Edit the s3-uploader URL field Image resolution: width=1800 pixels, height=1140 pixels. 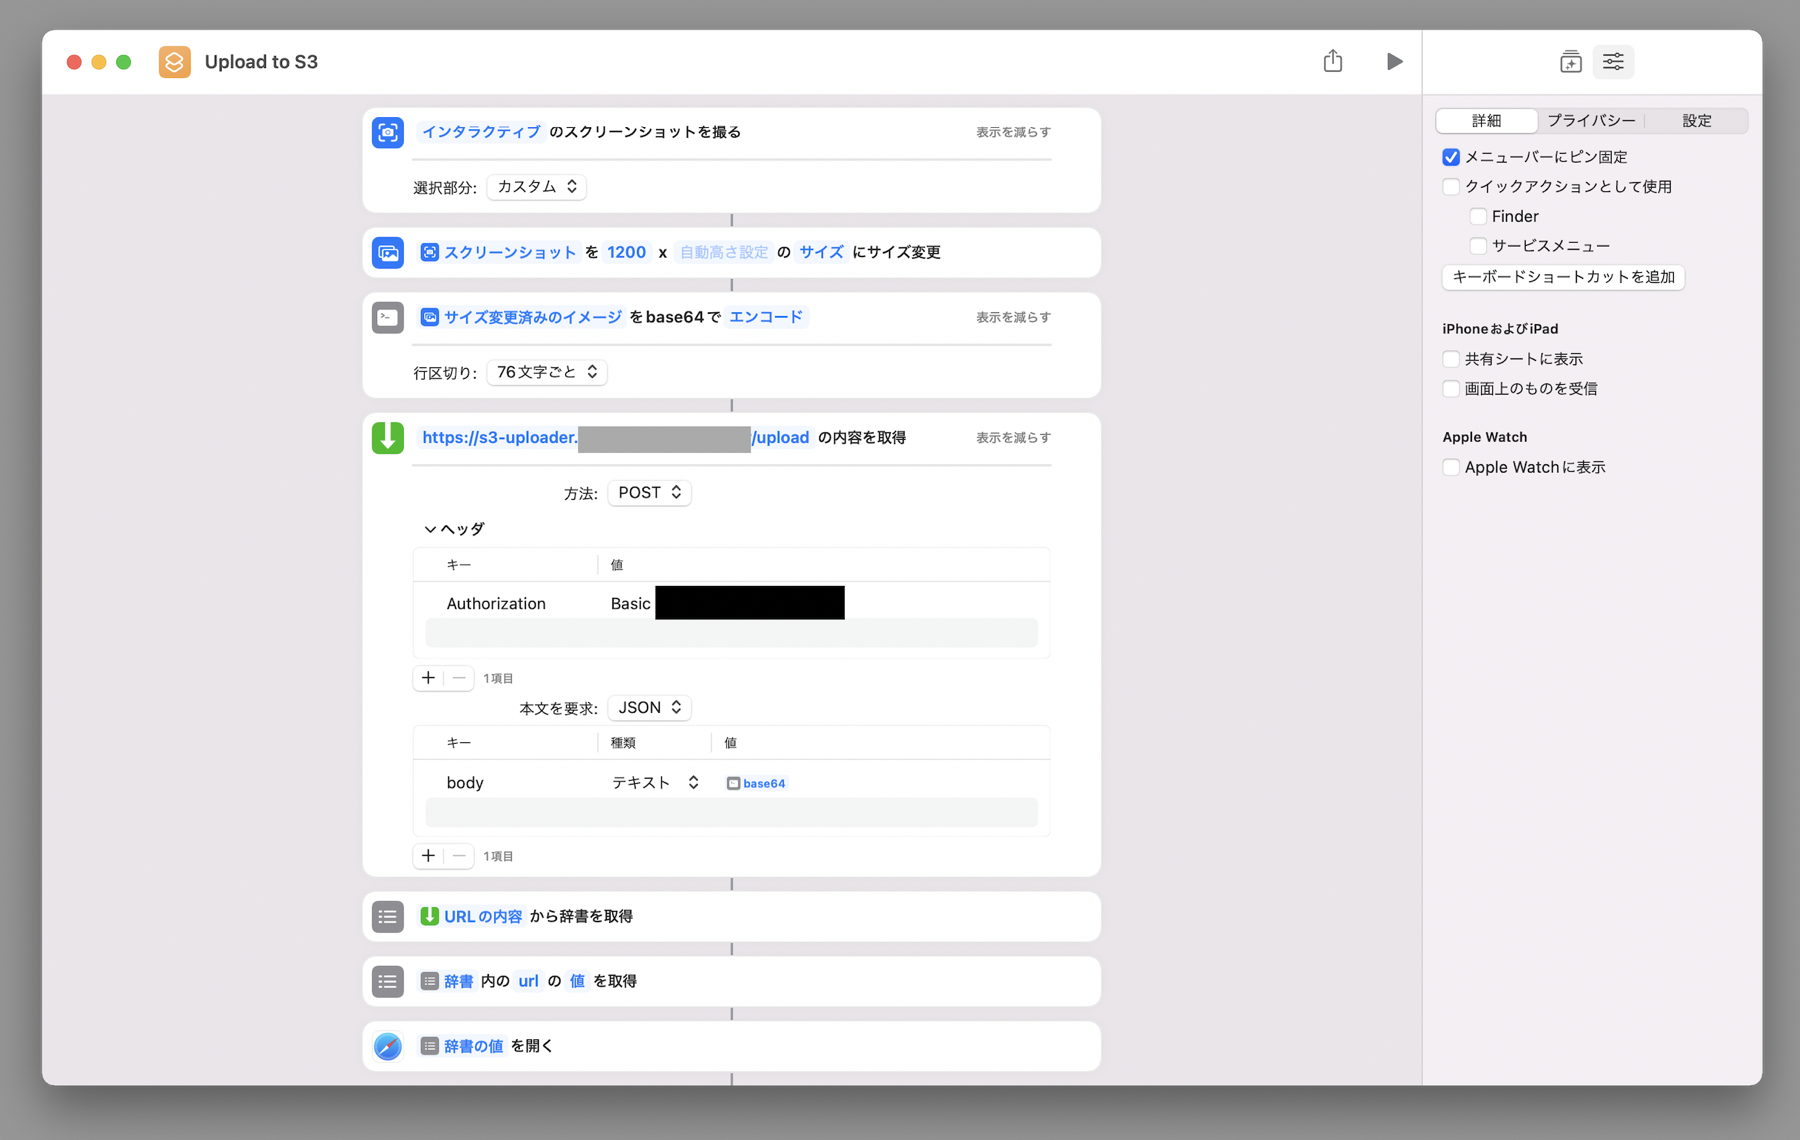coord(615,437)
